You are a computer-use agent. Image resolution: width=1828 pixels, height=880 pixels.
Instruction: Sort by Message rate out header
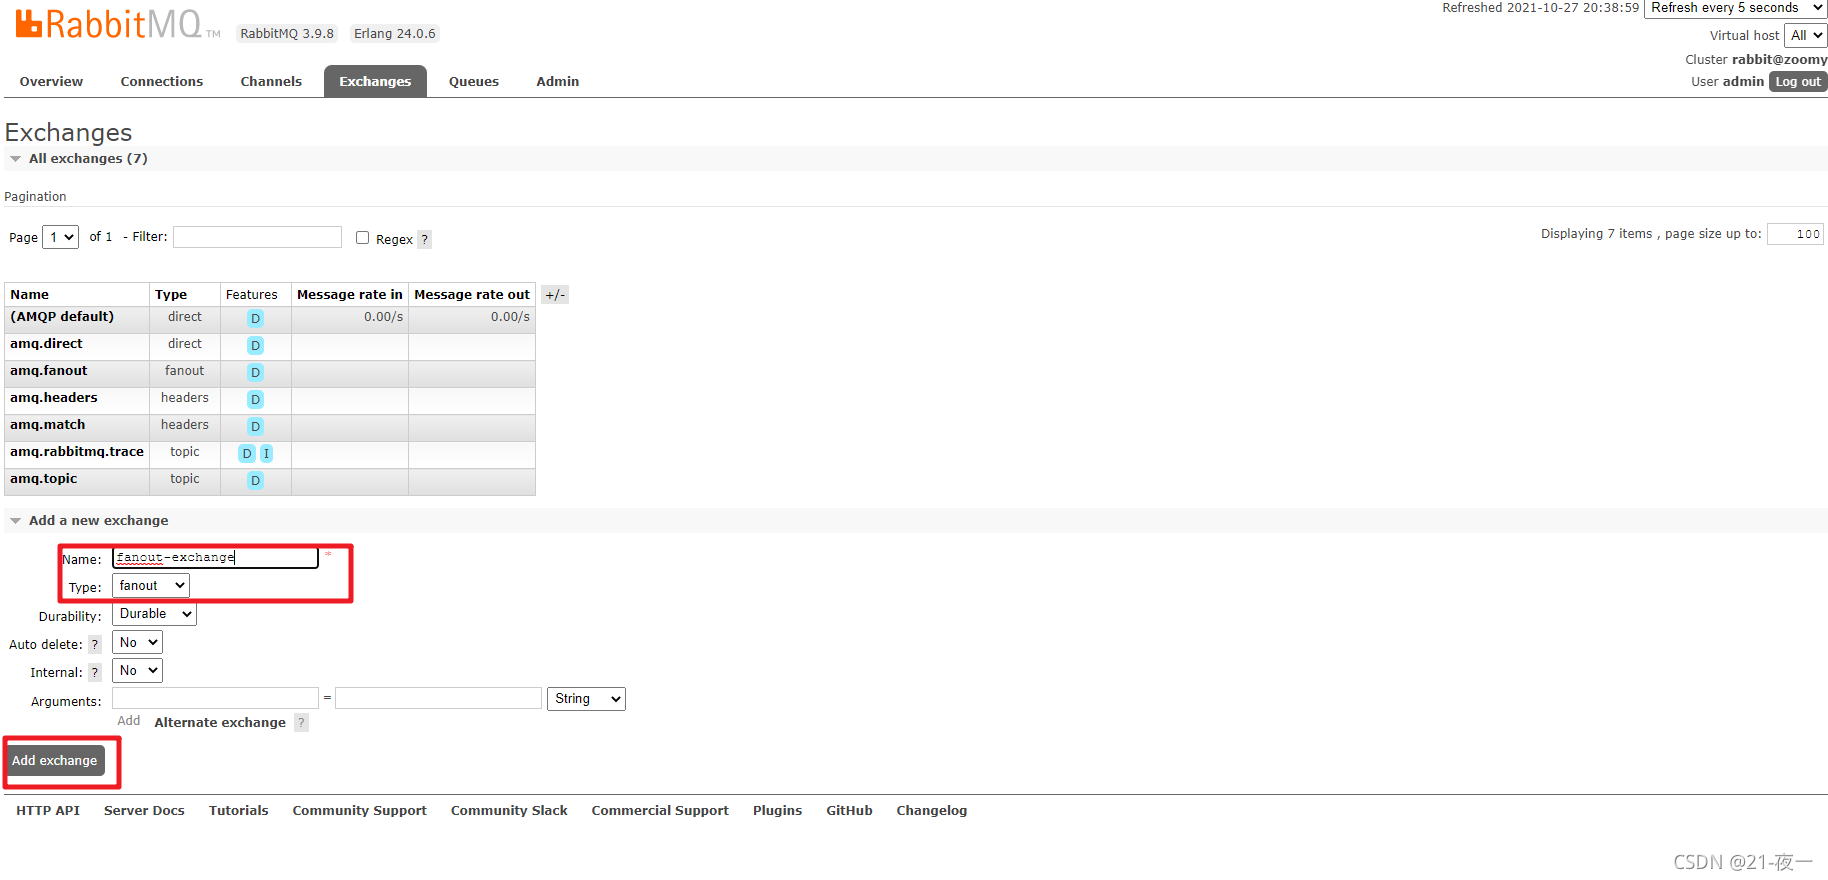(x=472, y=295)
